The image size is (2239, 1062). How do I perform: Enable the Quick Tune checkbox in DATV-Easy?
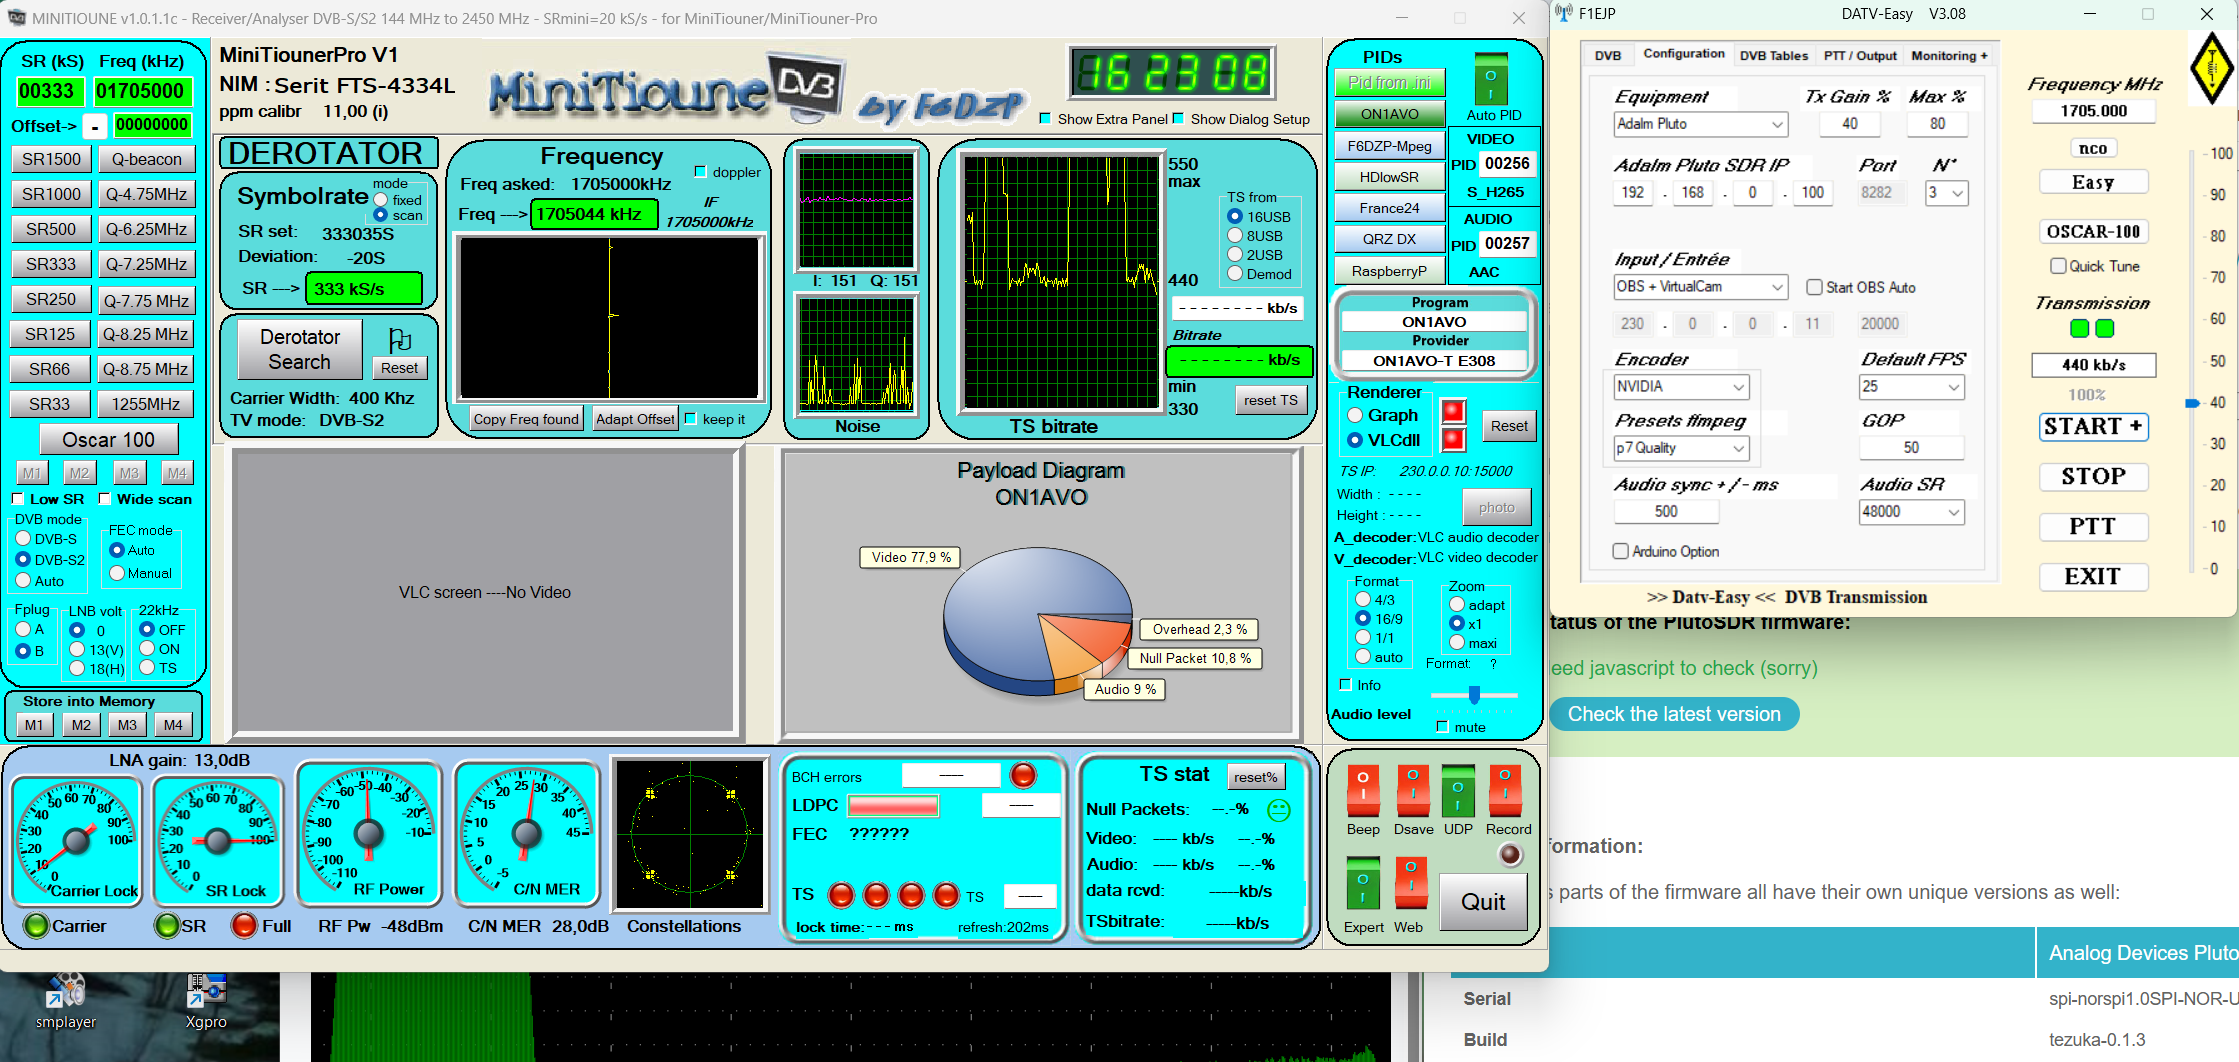point(2058,266)
